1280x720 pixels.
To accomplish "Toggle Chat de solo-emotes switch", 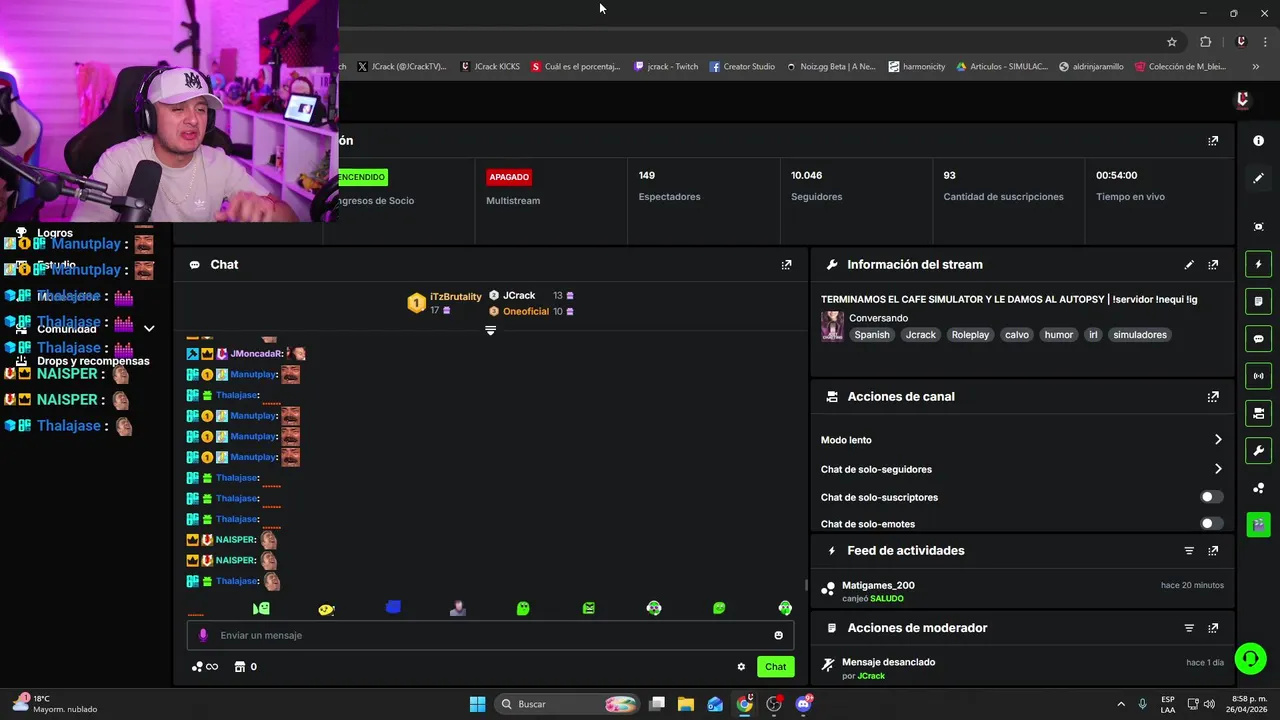I will tap(1210, 524).
